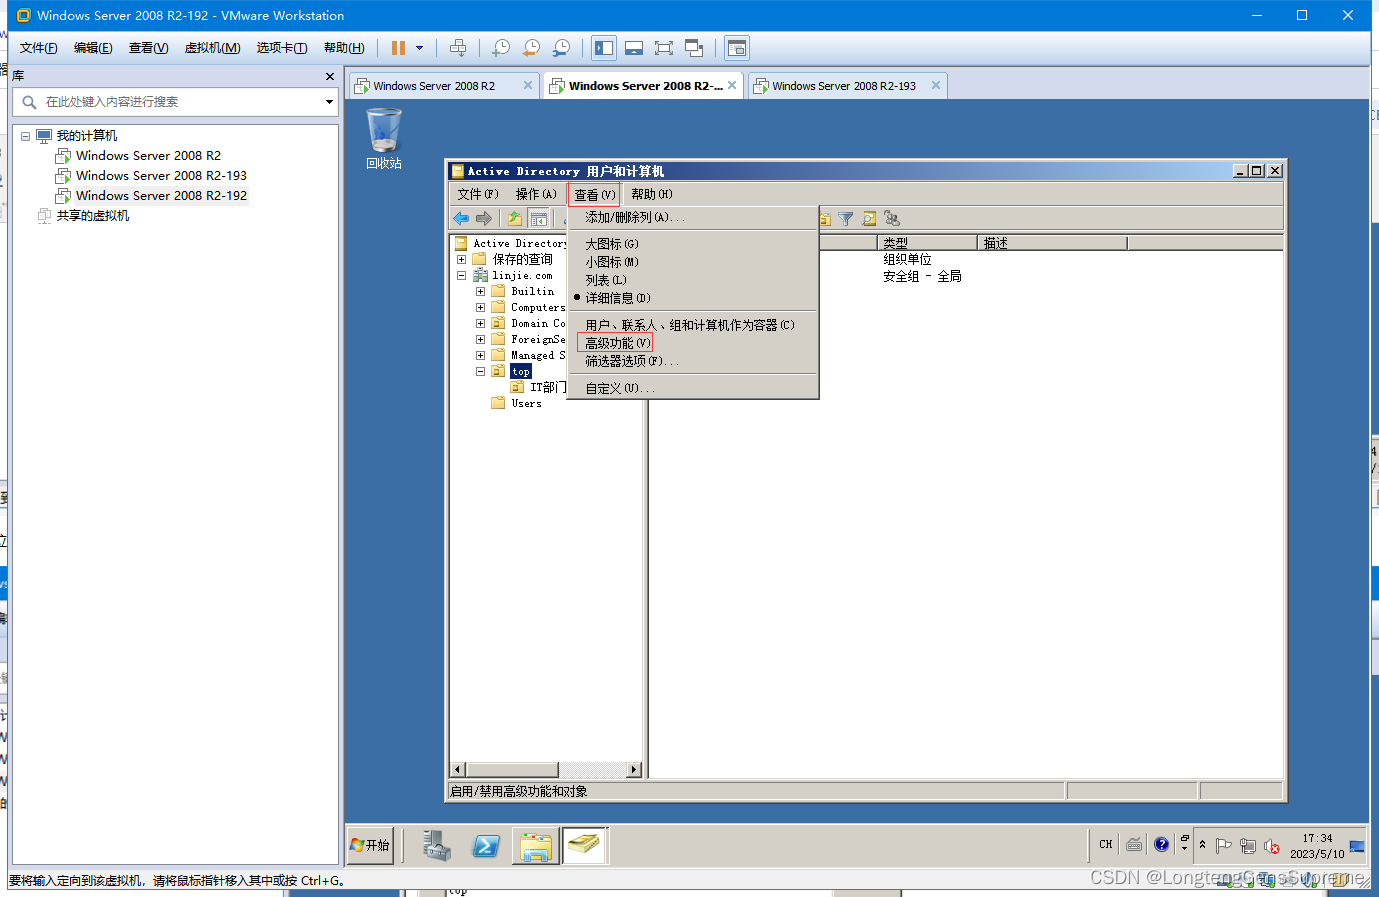Screen dimensions: 1379x897
Task: Close the Windows Server 2008 R2-193 tab
Action: click(x=936, y=86)
